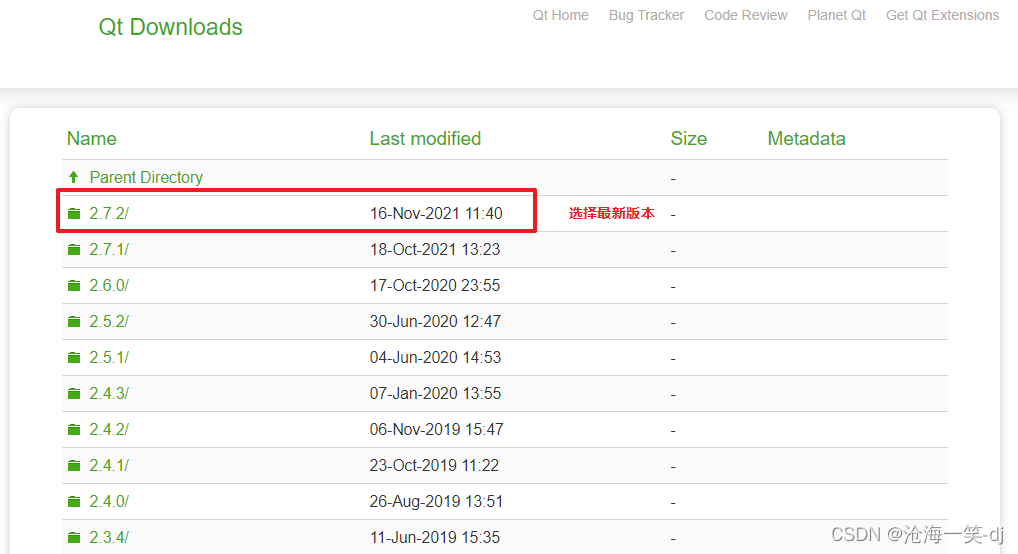Open the Qt Home navigation link
Image resolution: width=1018 pixels, height=554 pixels.
(560, 15)
